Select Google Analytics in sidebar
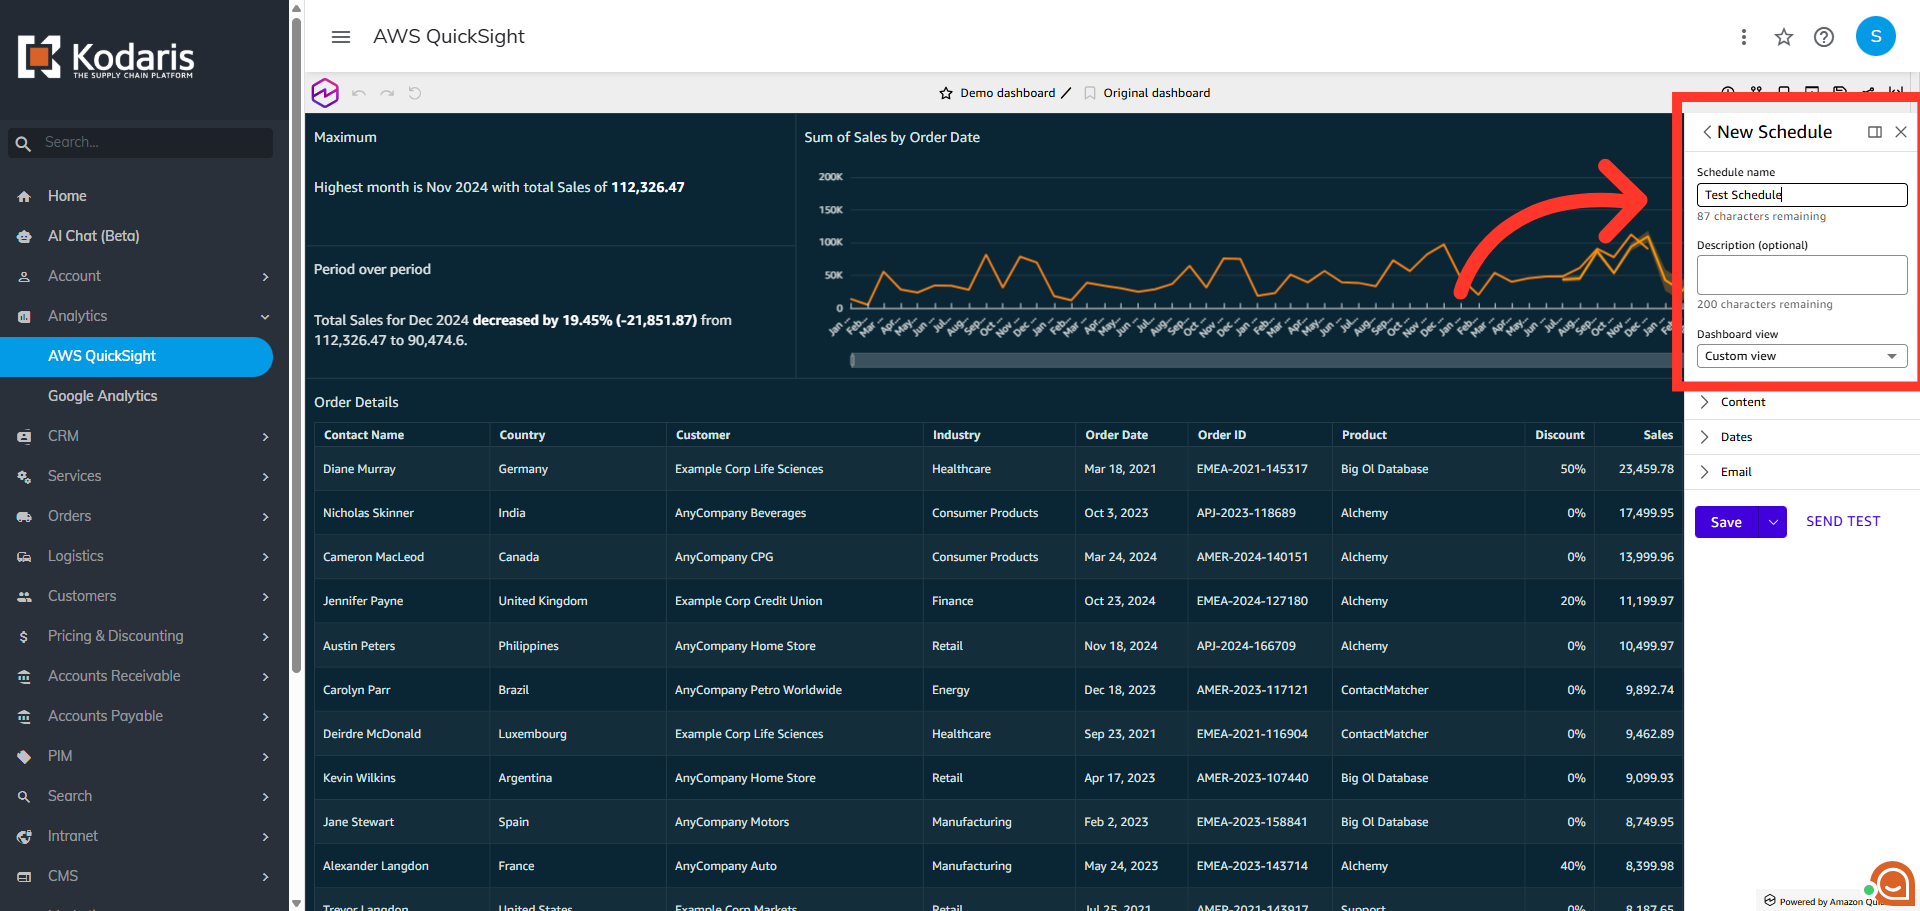 click(102, 396)
